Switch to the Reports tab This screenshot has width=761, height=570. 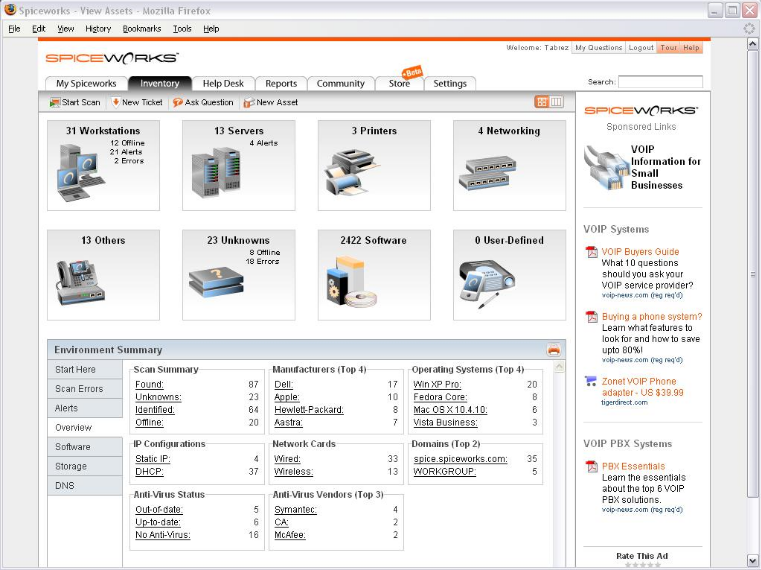point(281,84)
